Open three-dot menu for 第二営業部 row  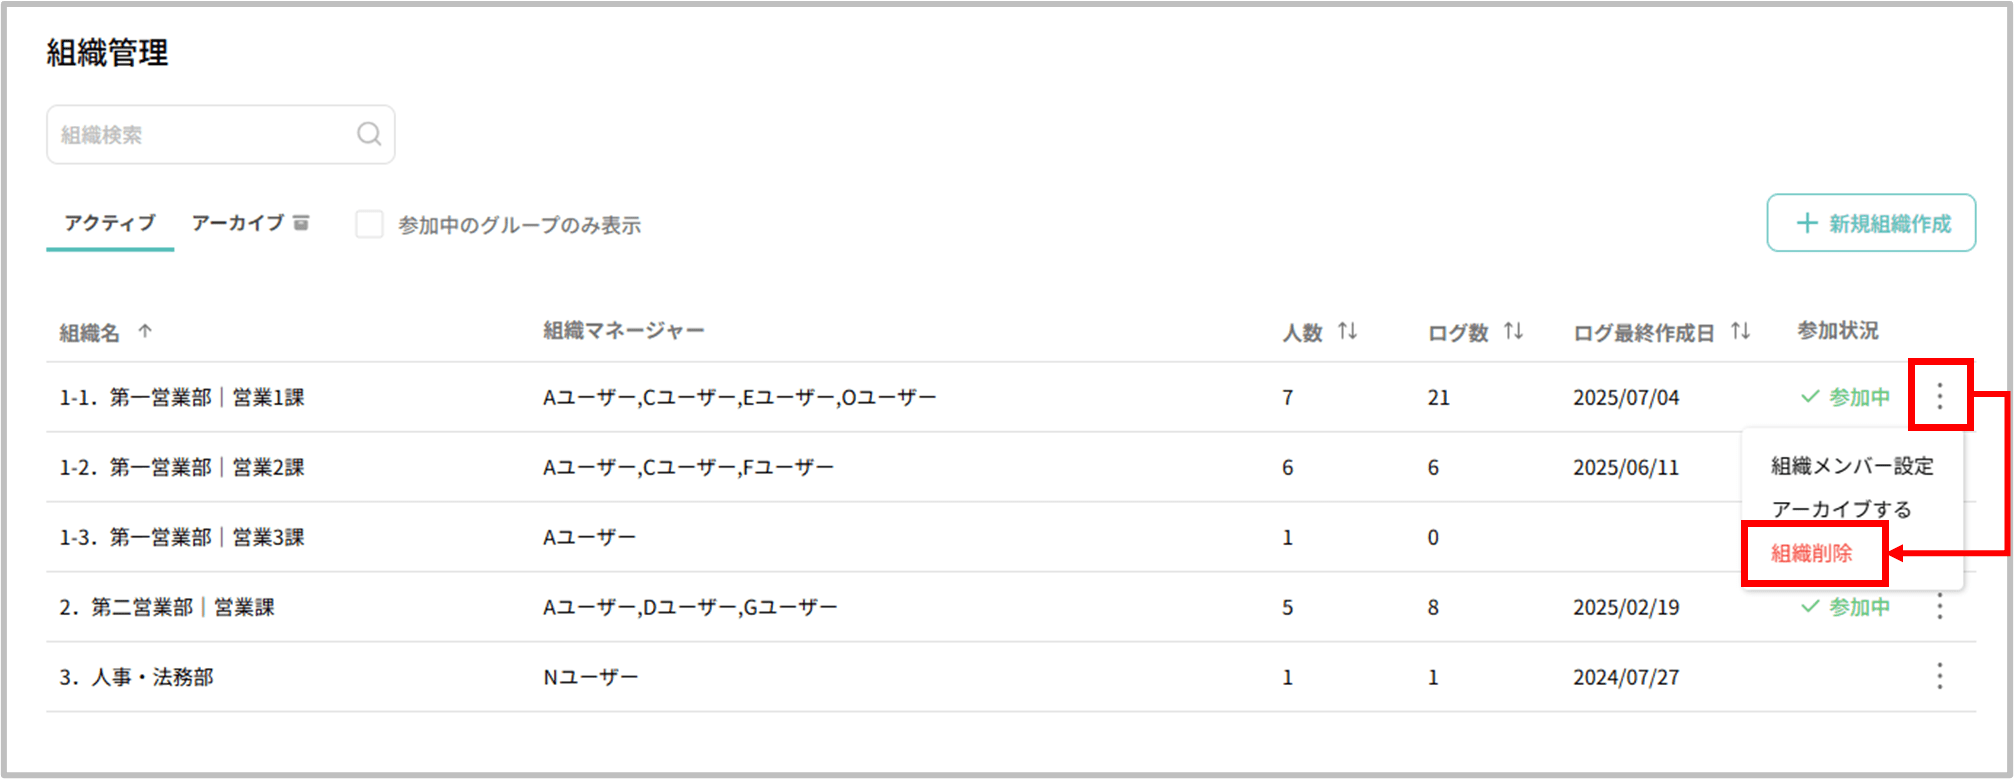pyautogui.click(x=1939, y=606)
